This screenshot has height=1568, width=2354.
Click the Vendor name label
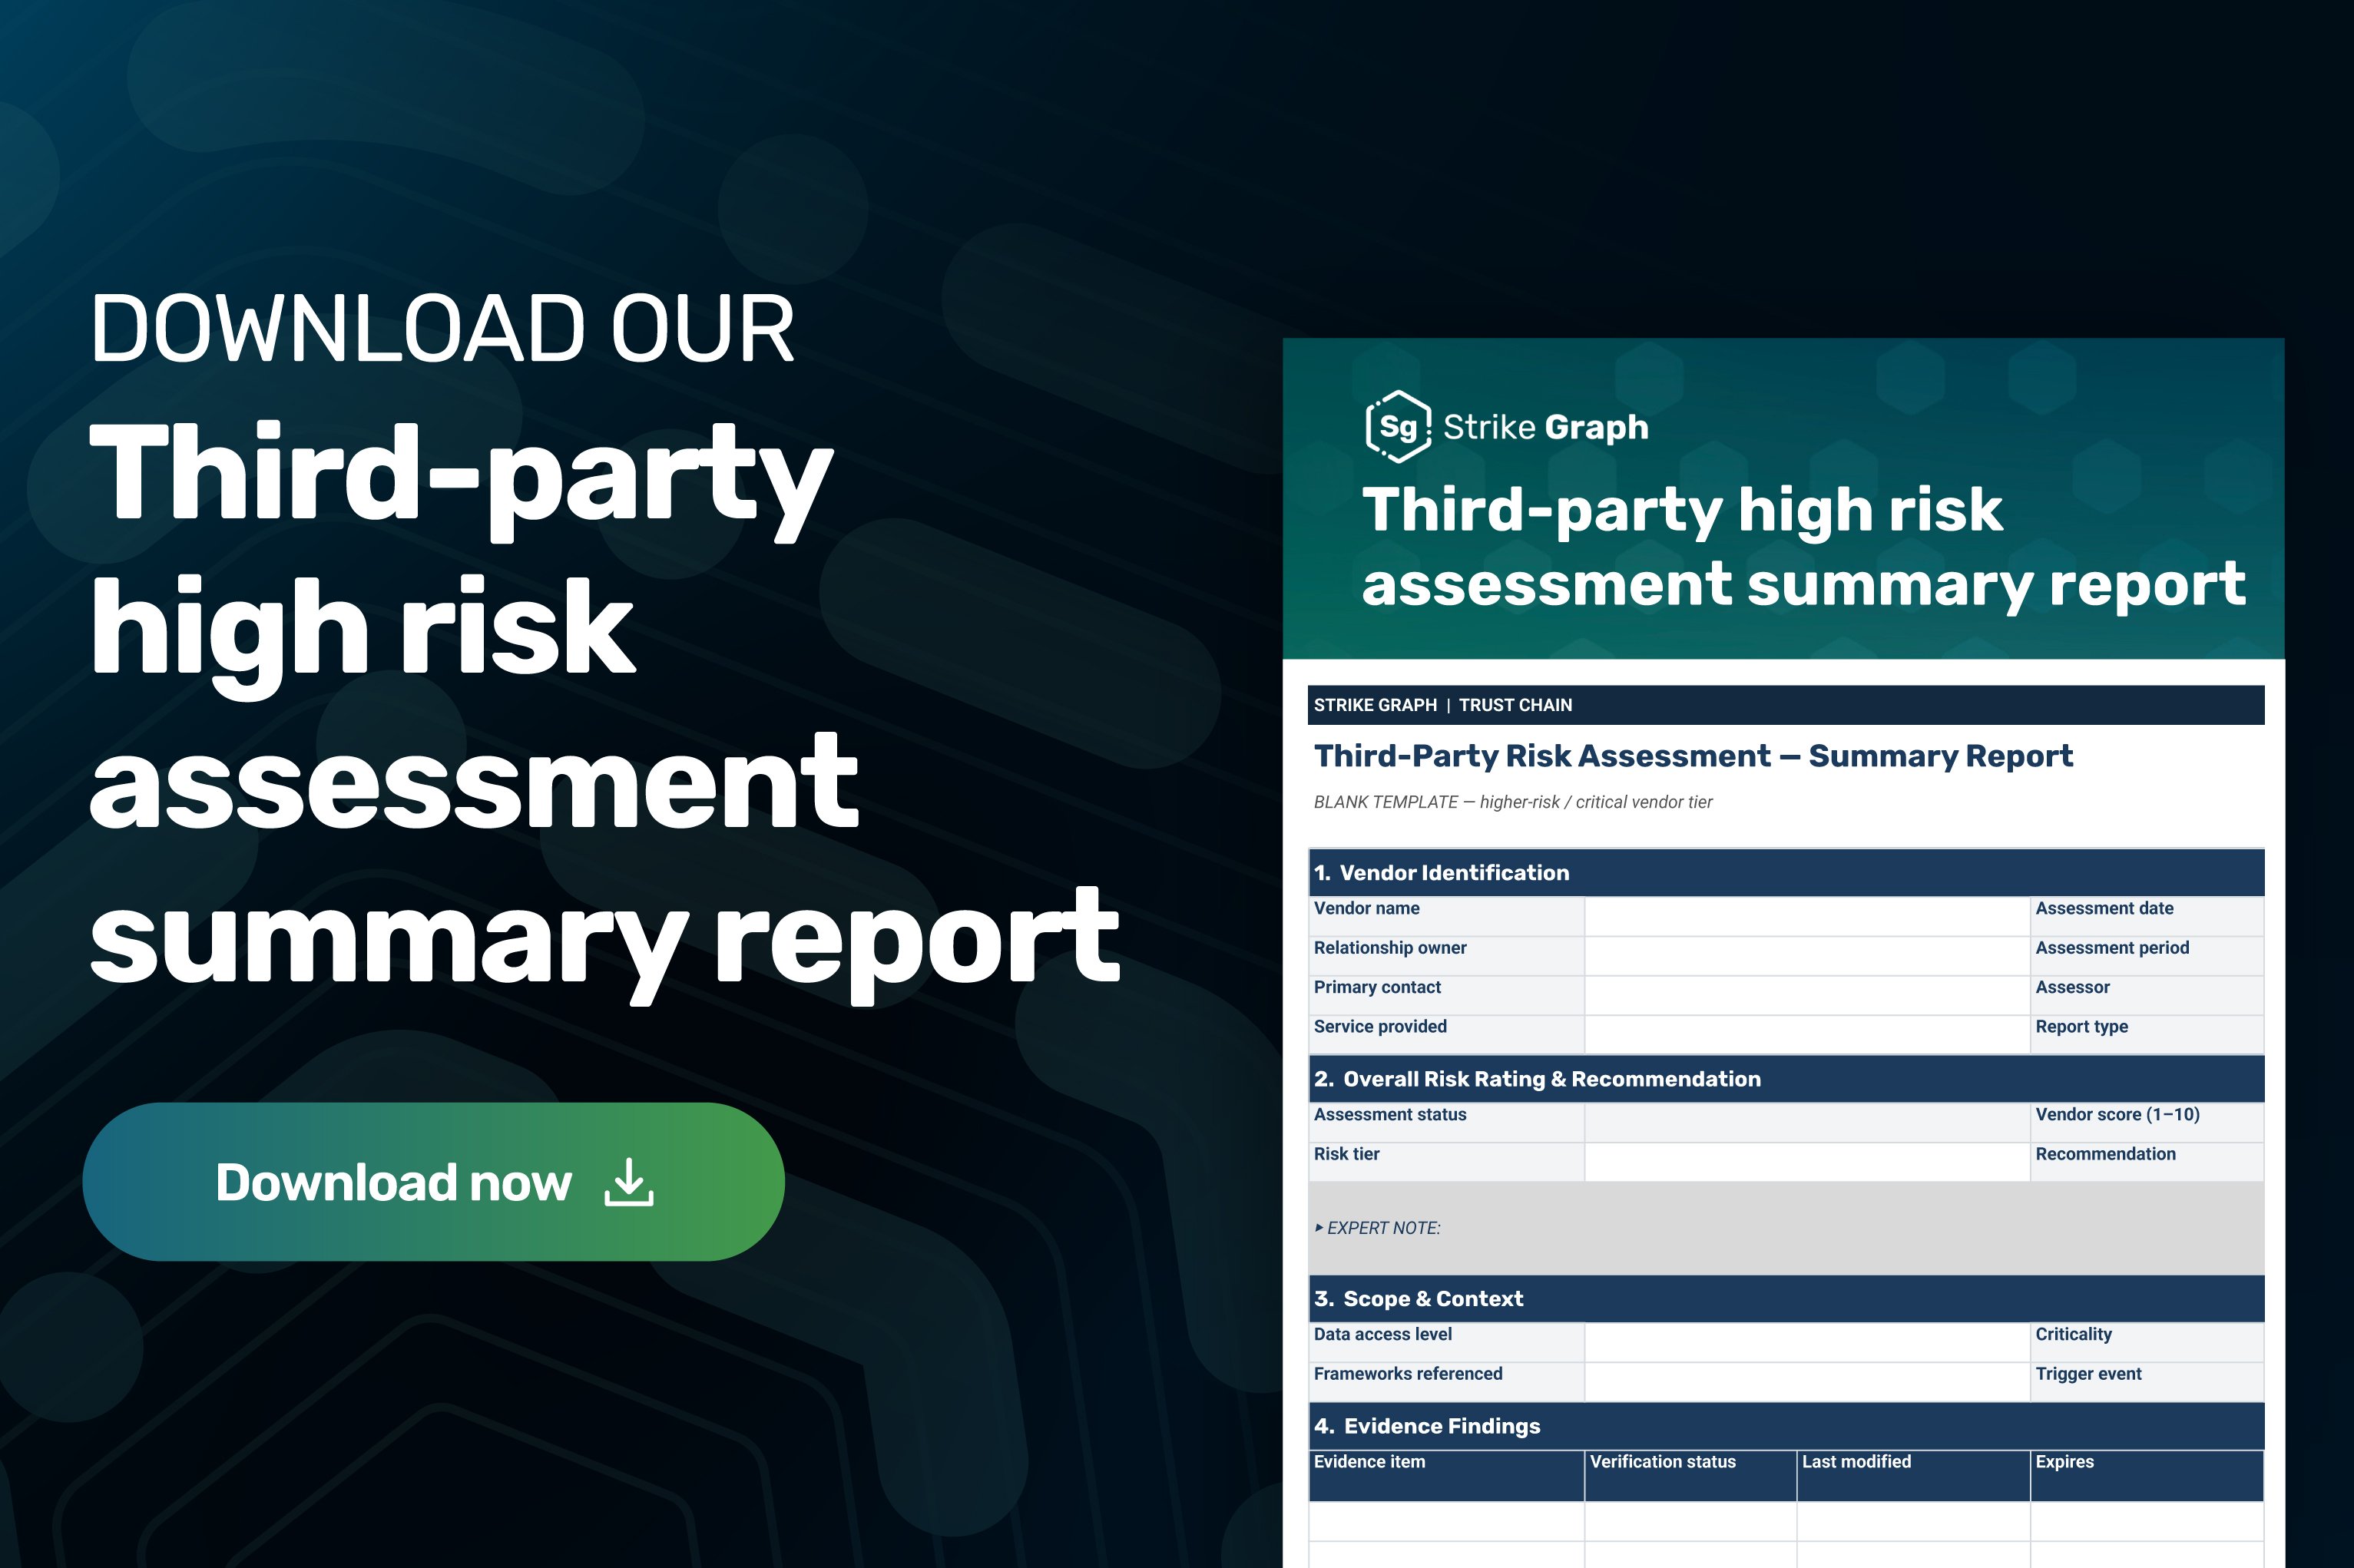1366,908
